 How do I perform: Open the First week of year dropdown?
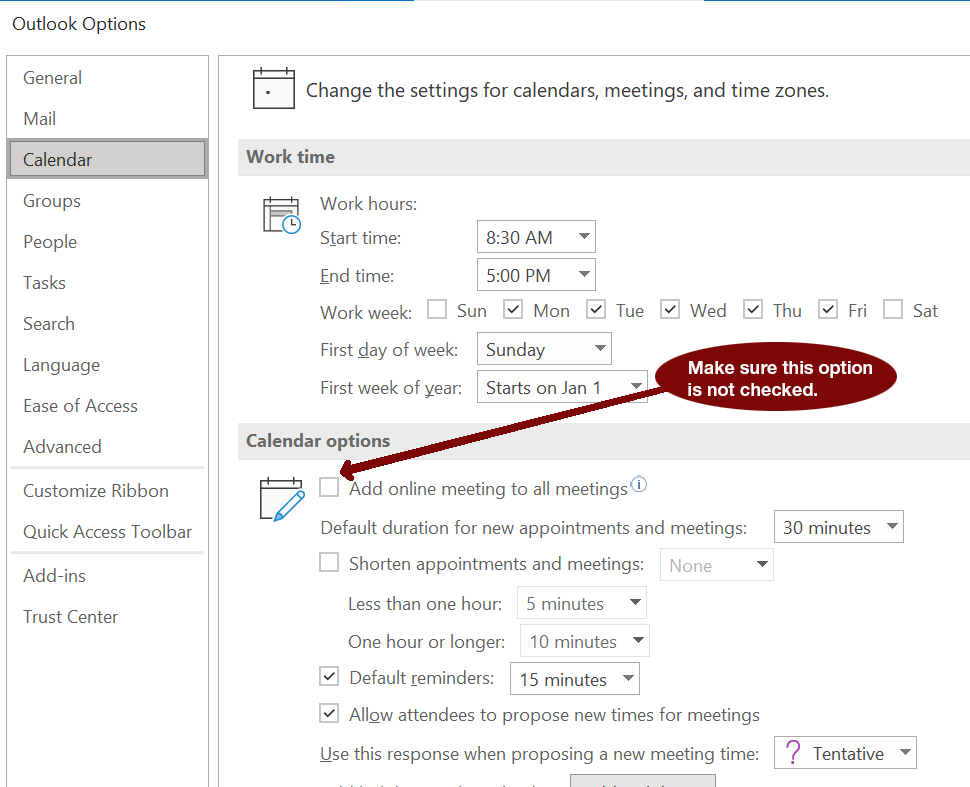point(562,387)
